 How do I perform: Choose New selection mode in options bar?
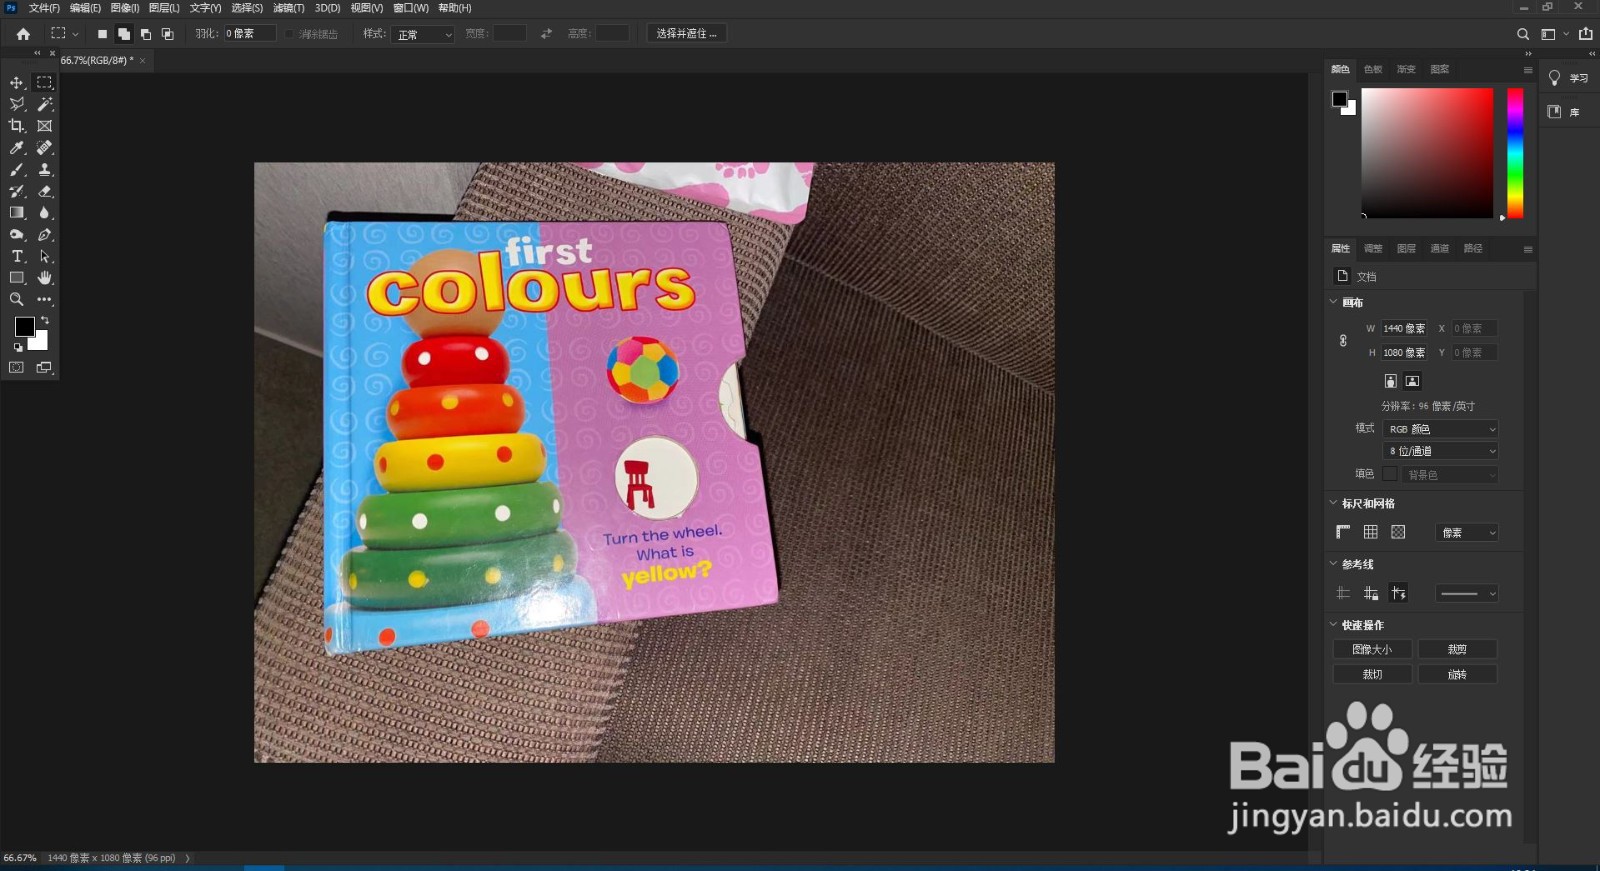pos(102,34)
